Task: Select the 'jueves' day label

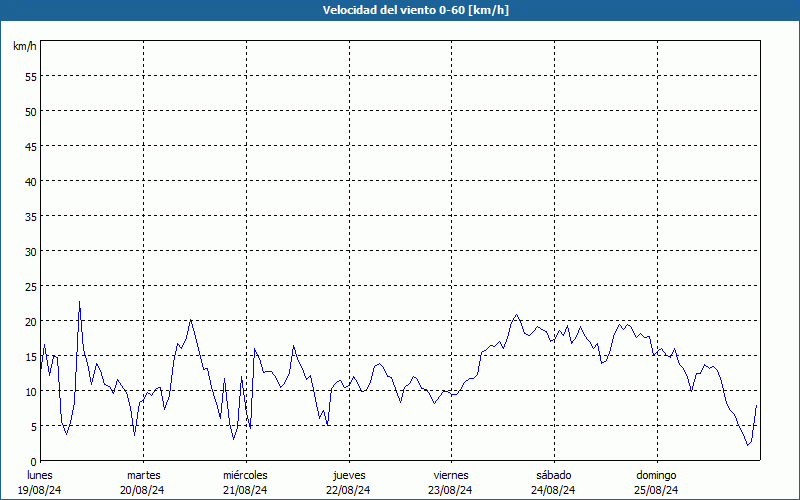Action: tap(348, 475)
